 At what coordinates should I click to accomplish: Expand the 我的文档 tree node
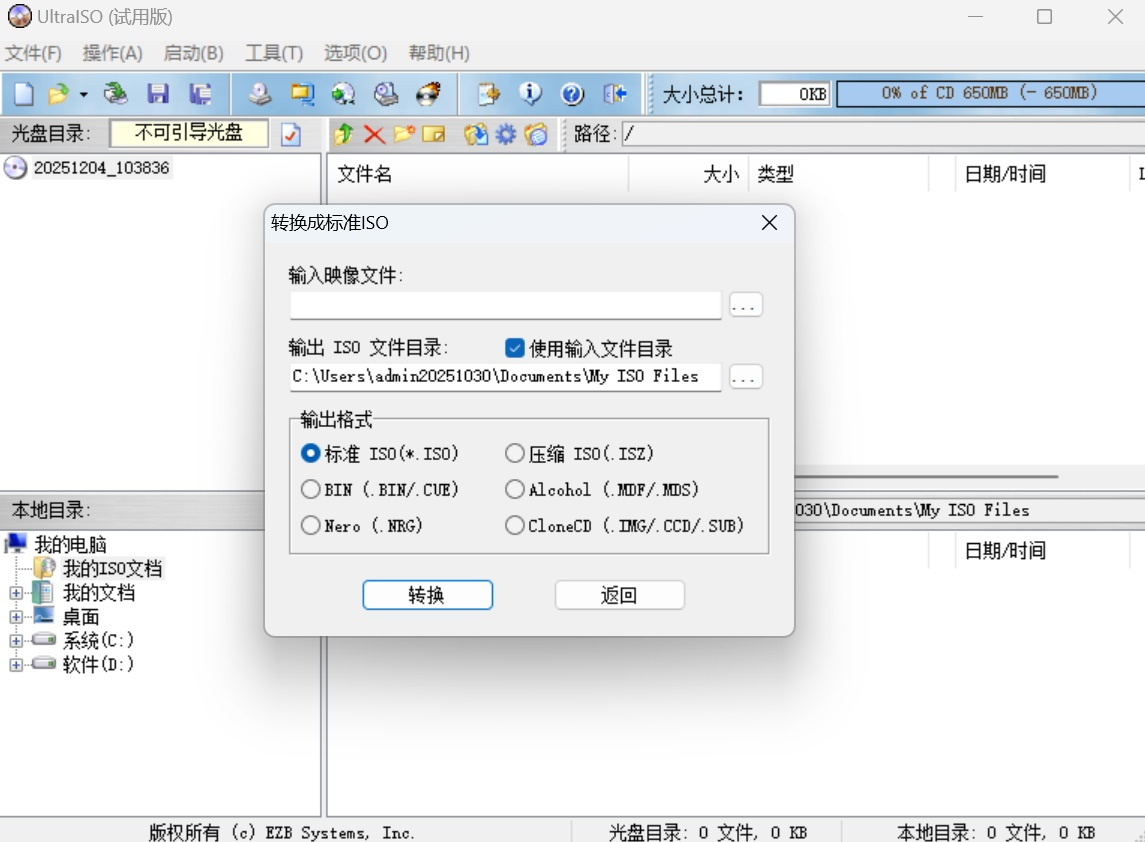(x=17, y=592)
